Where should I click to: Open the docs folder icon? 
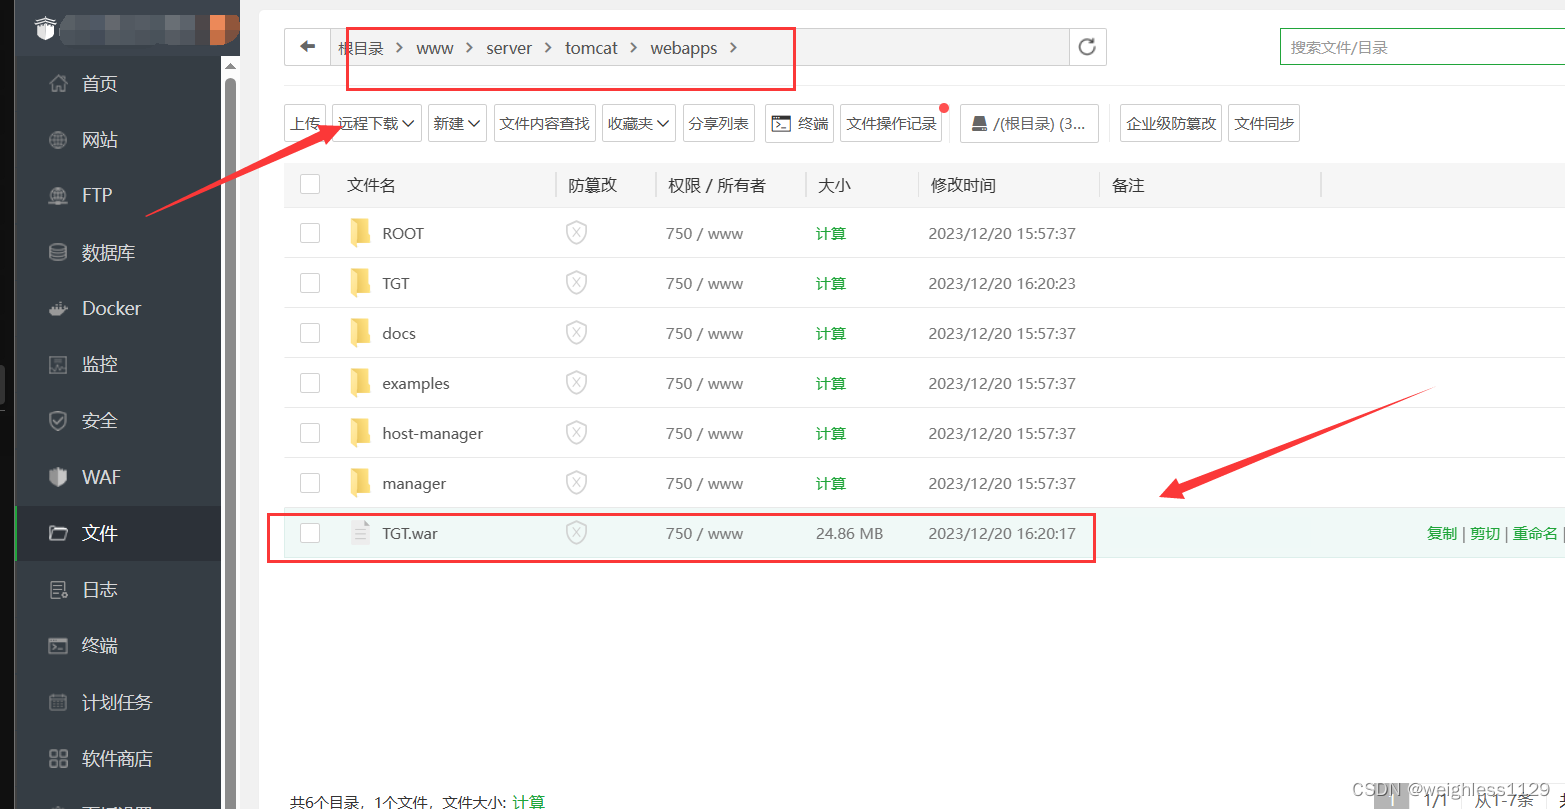click(x=361, y=333)
